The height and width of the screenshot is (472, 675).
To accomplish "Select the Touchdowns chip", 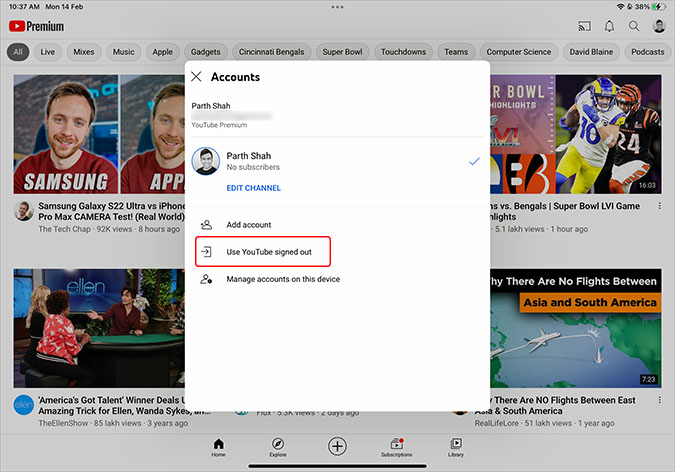I will 403,52.
